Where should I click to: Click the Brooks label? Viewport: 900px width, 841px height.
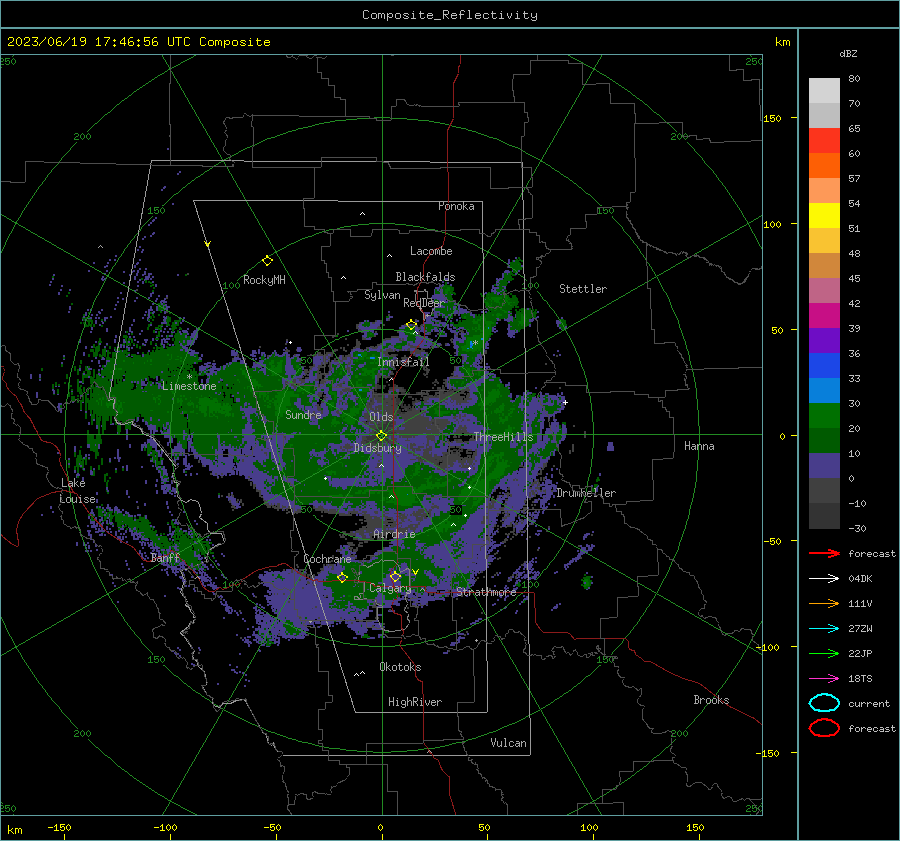pos(711,700)
